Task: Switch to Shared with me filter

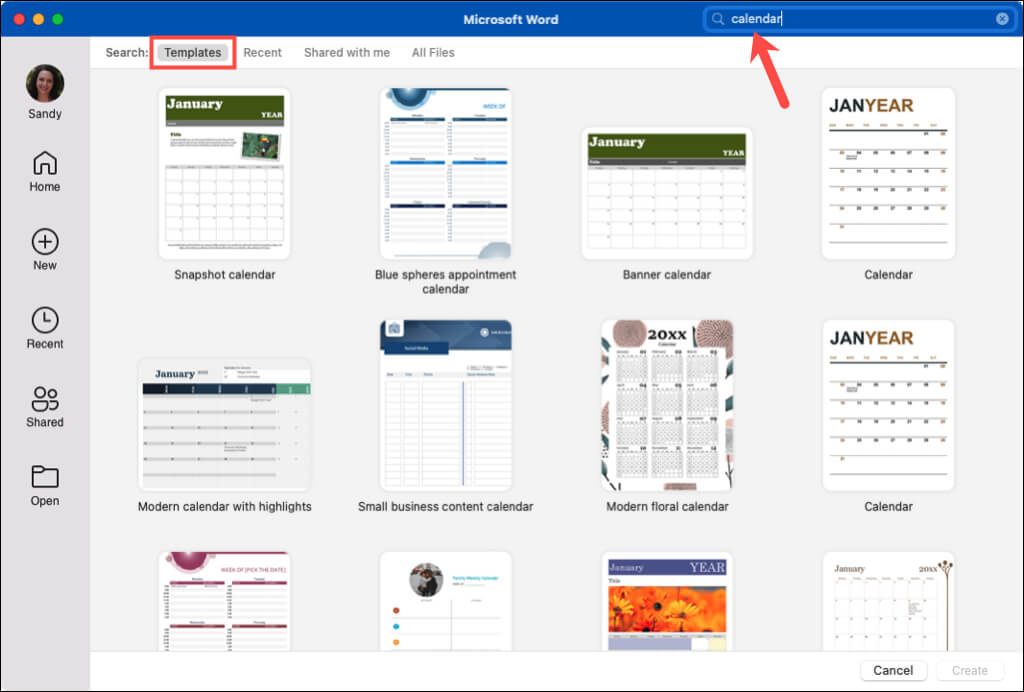Action: coord(347,52)
